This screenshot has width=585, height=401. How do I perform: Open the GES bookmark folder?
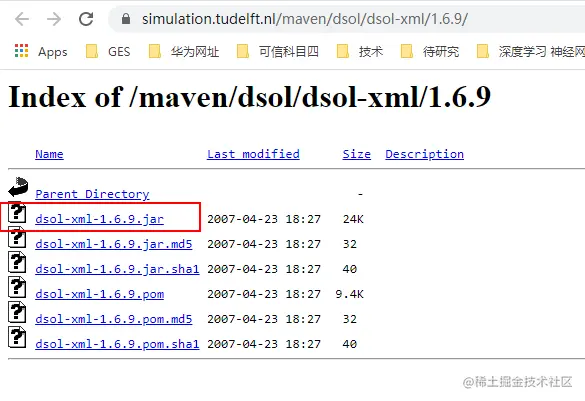tap(108, 51)
